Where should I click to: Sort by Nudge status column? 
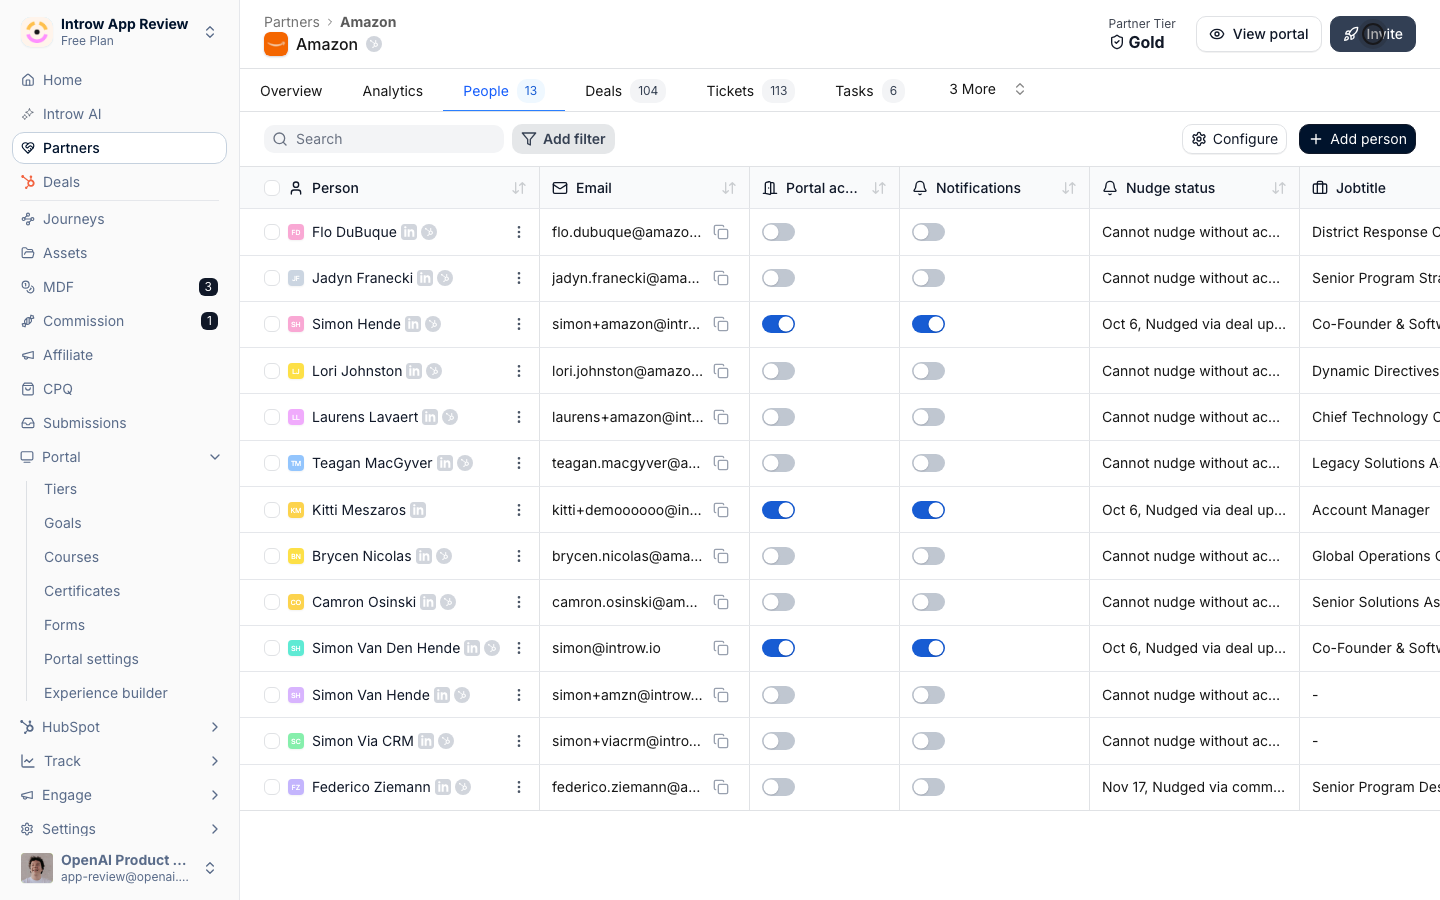click(x=1279, y=188)
